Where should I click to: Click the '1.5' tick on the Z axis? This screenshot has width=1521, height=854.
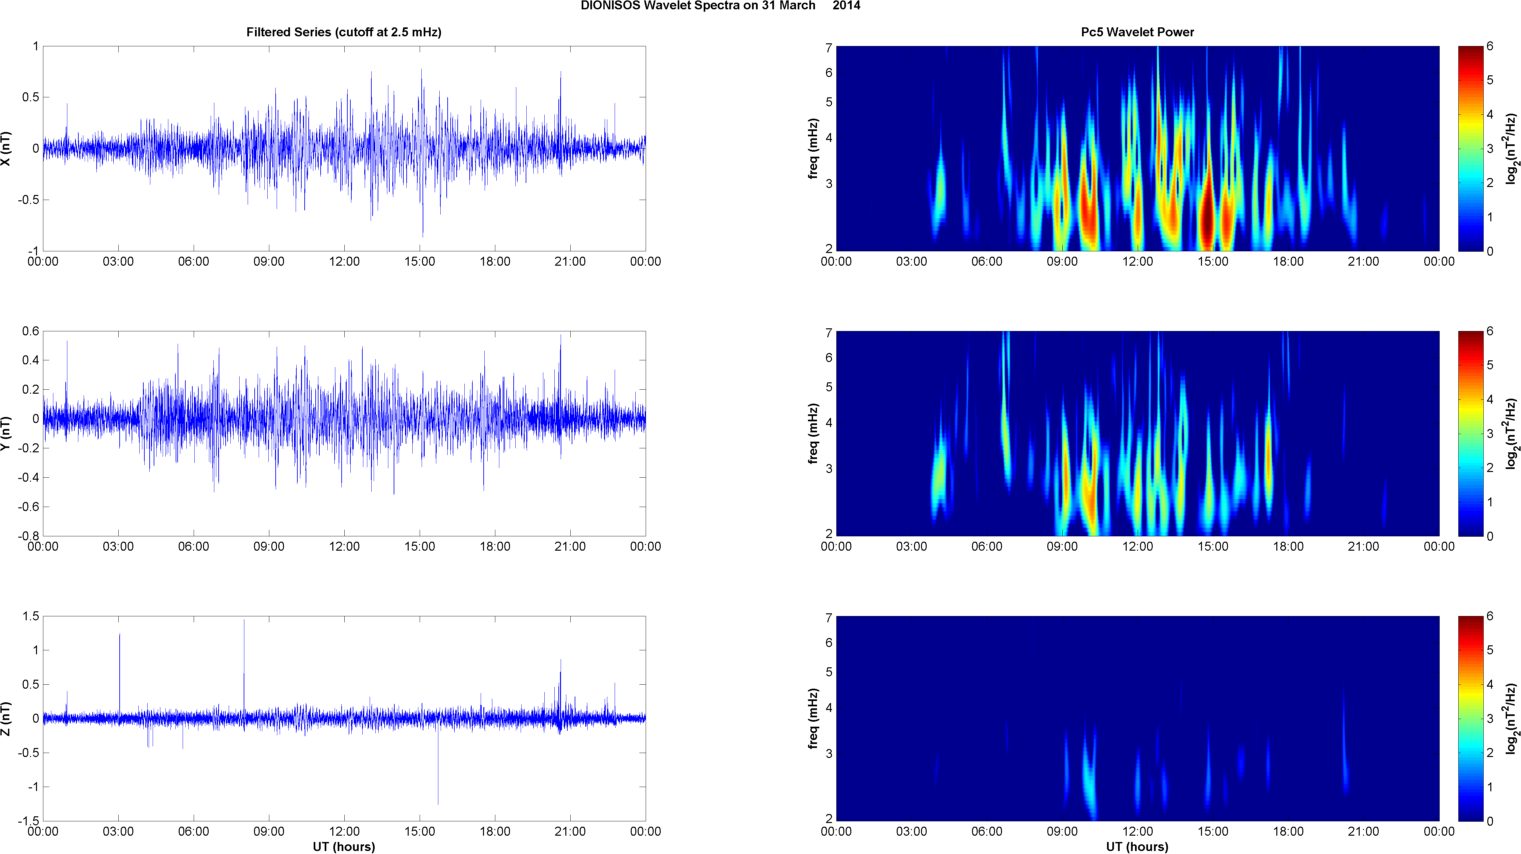click(31, 616)
